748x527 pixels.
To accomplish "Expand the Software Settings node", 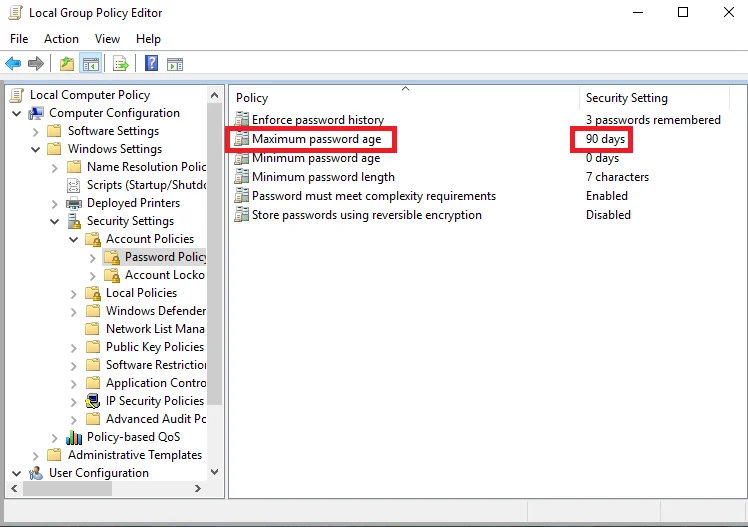I will pyautogui.click(x=36, y=132).
